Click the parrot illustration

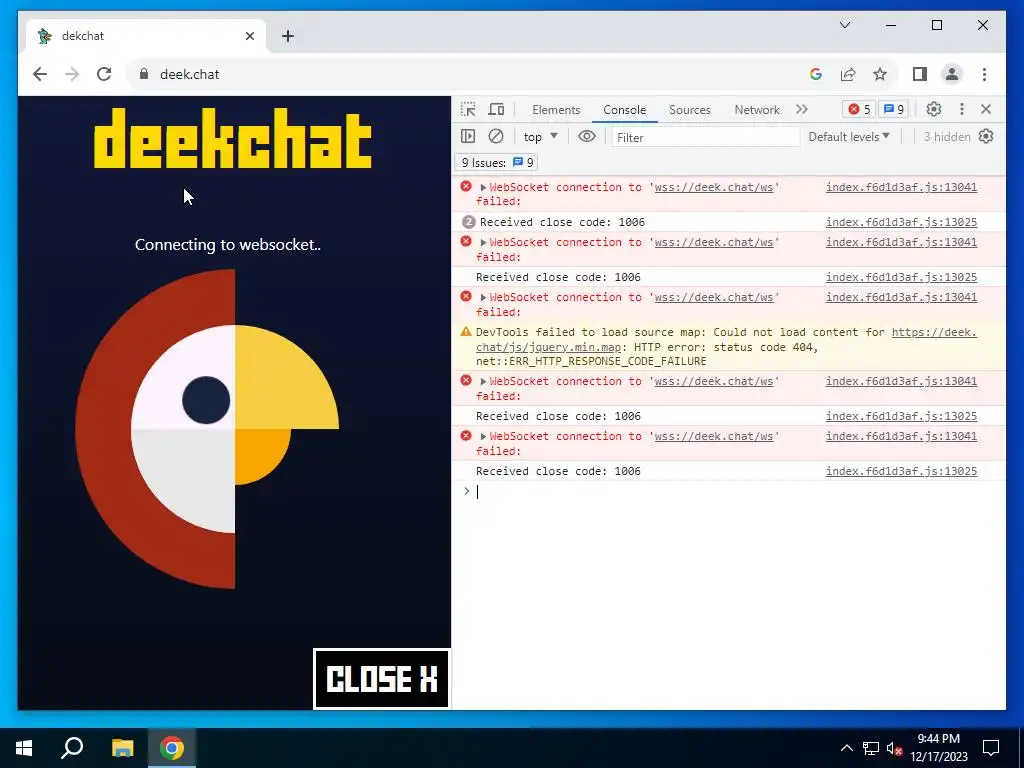coord(207,429)
